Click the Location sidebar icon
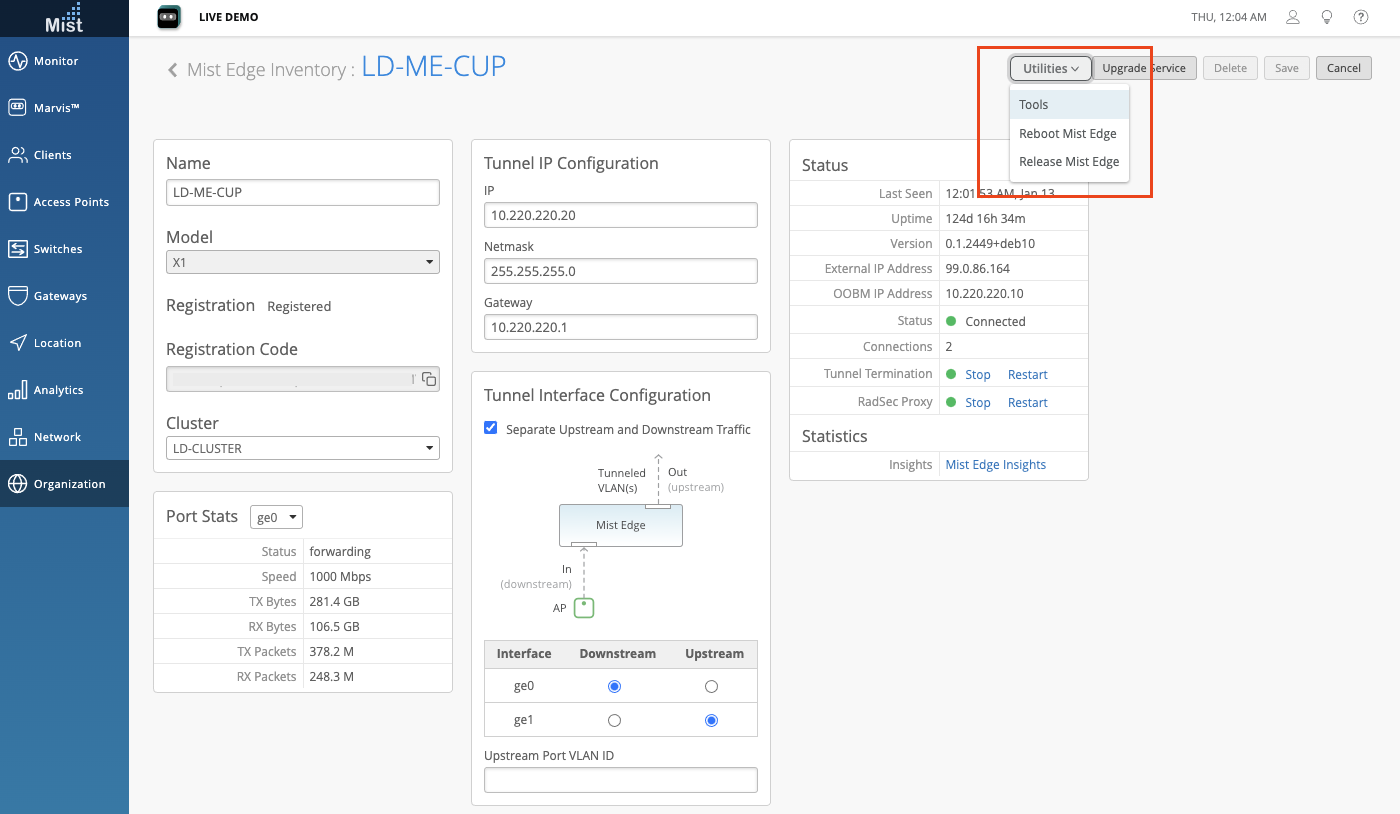Viewport: 1400px width, 814px height. 17,343
